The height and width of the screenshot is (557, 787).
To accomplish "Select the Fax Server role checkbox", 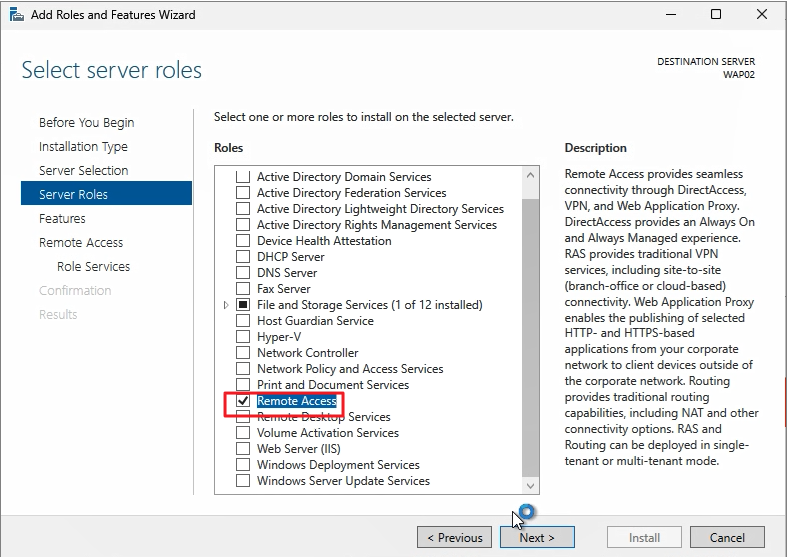I will pos(243,289).
